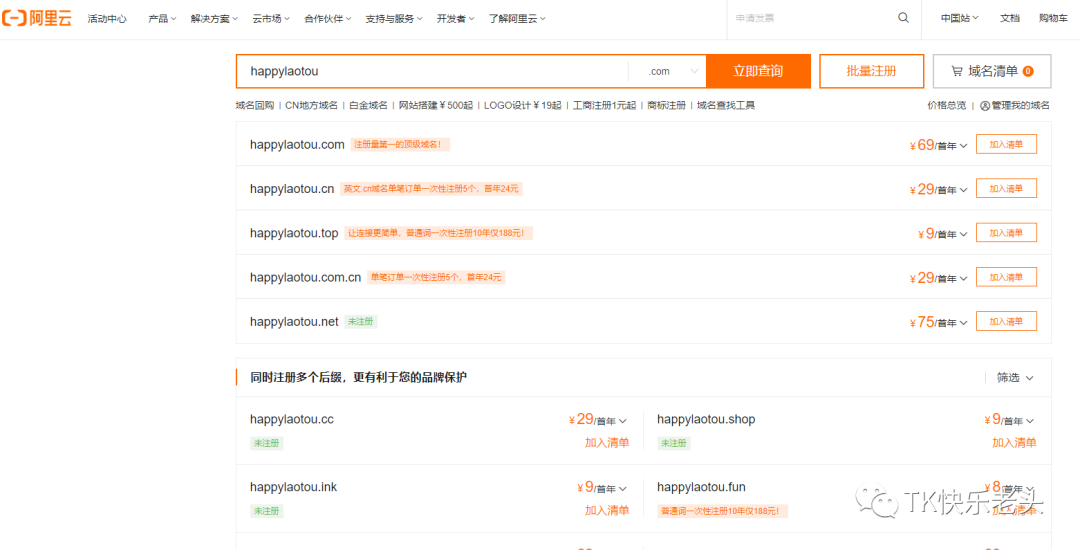Open 活动中心 in the top navigation
The image size is (1080, 550).
(107, 19)
